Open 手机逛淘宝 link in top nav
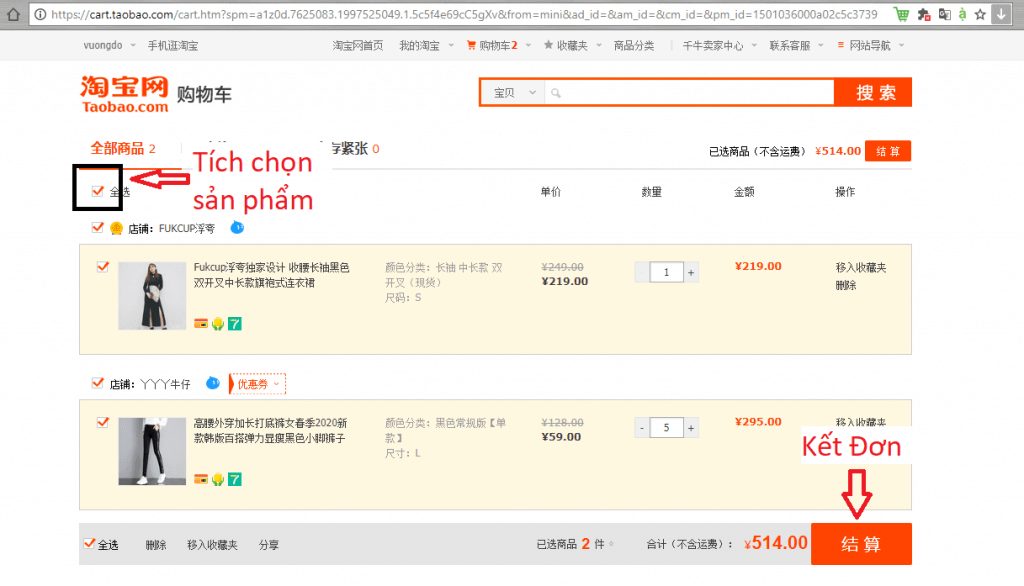The height and width of the screenshot is (586, 1024). 172,45
